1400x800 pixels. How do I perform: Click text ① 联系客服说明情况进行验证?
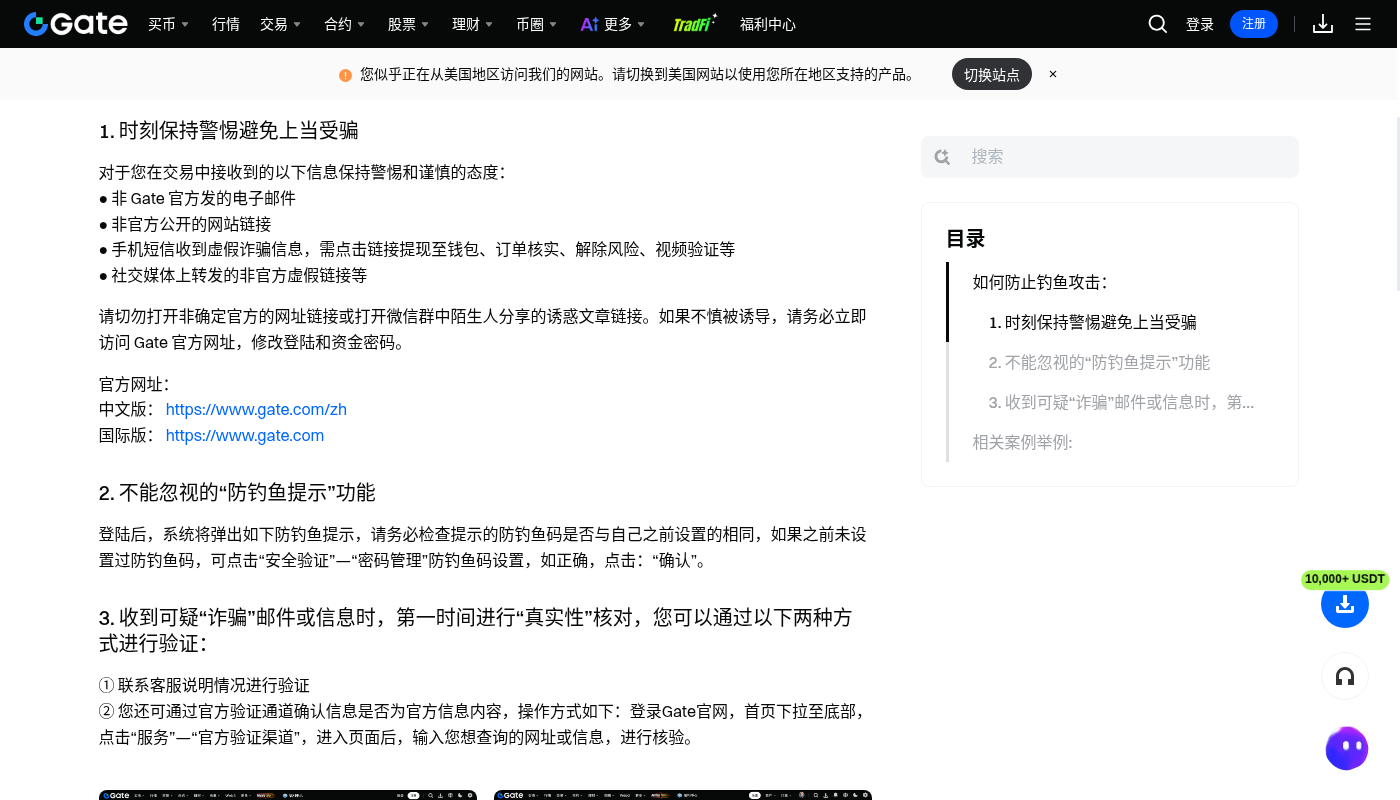[x=204, y=686]
